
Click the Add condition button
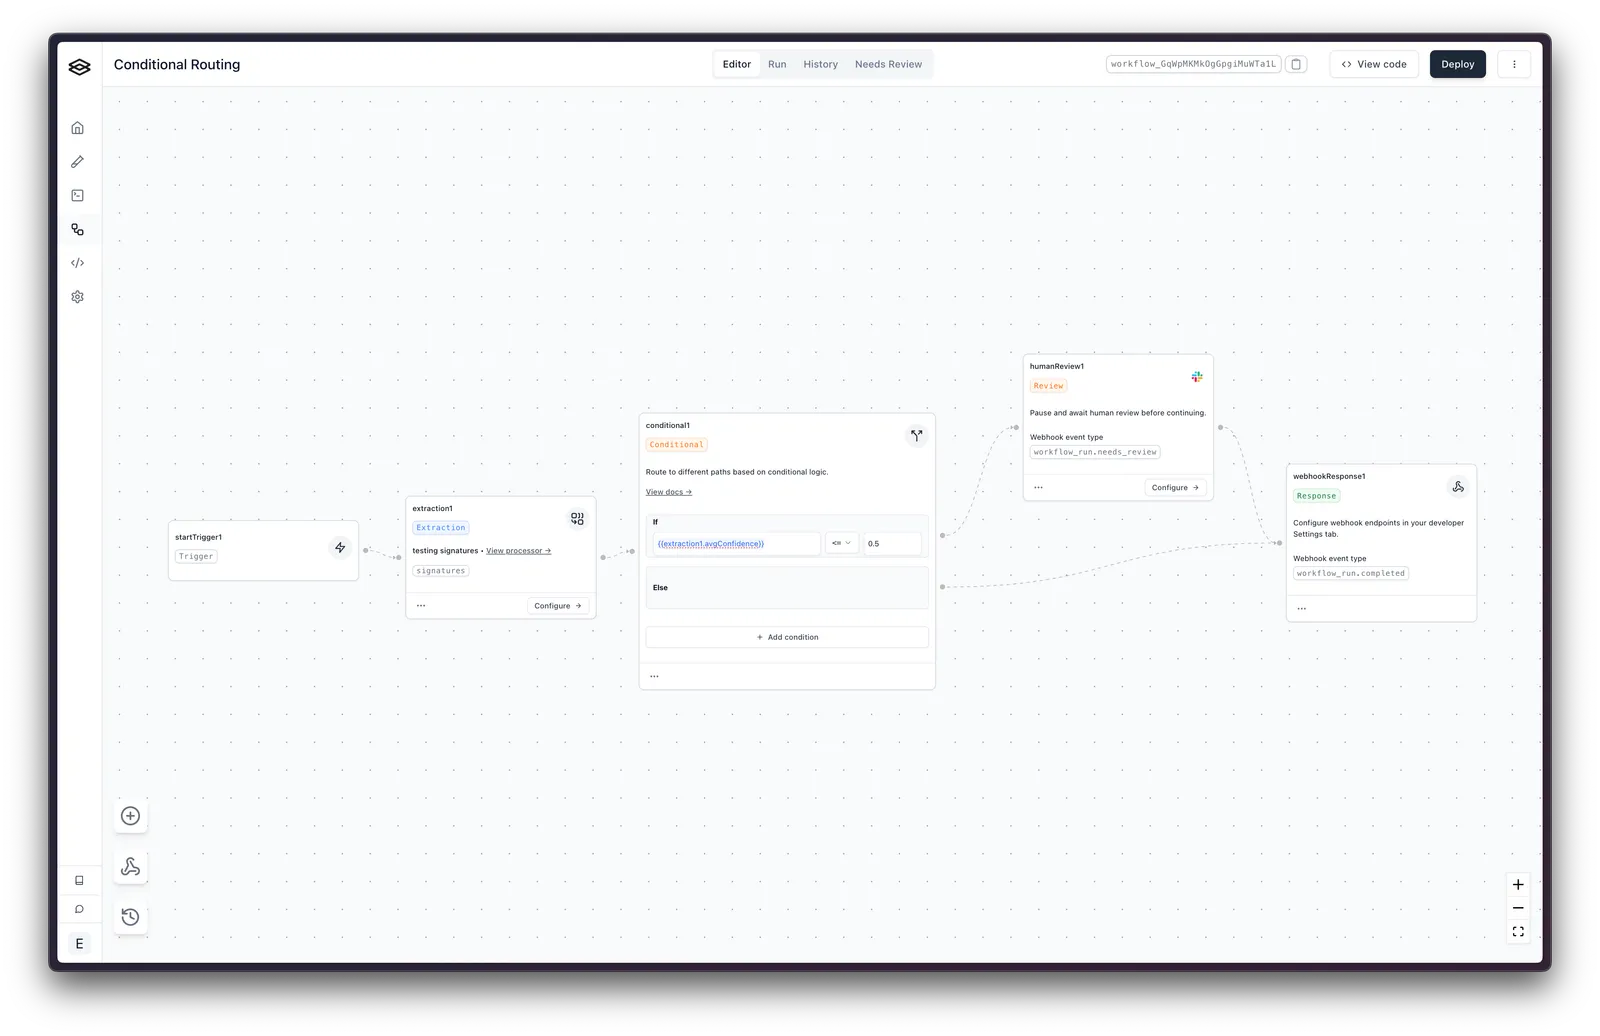click(787, 637)
